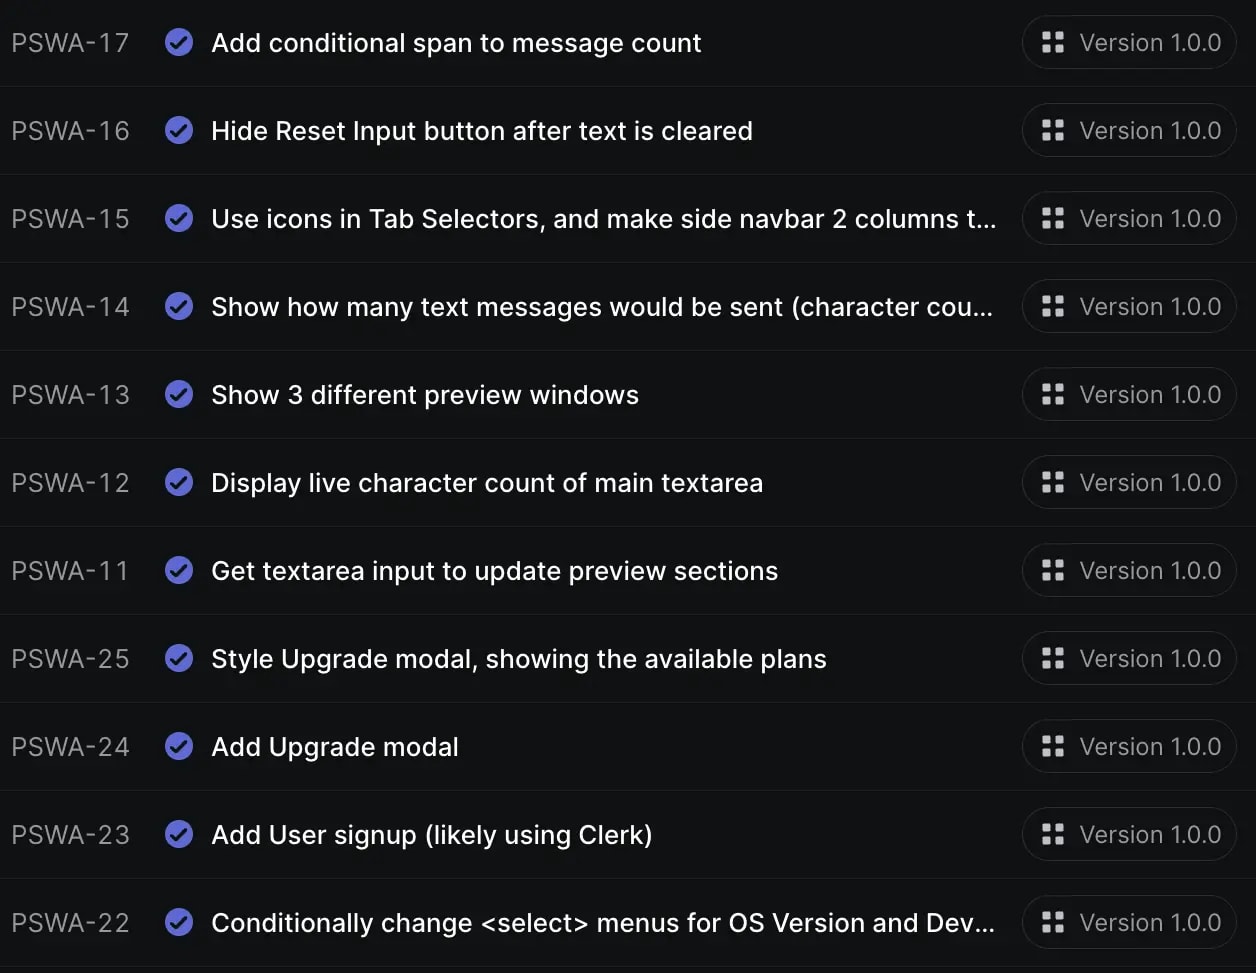
Task: Click the completed checkmark icon on PSWA-16
Action: 179,131
